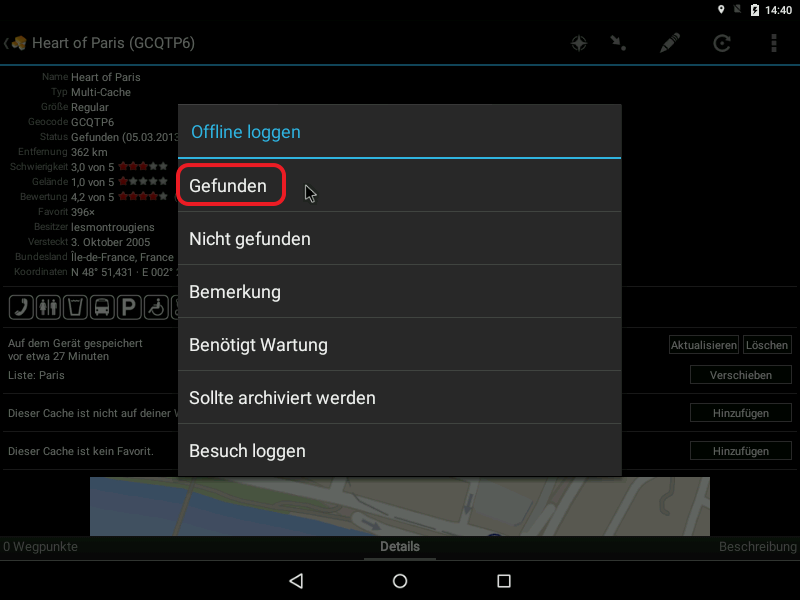Click the "Verschieben" list button

[740, 375]
